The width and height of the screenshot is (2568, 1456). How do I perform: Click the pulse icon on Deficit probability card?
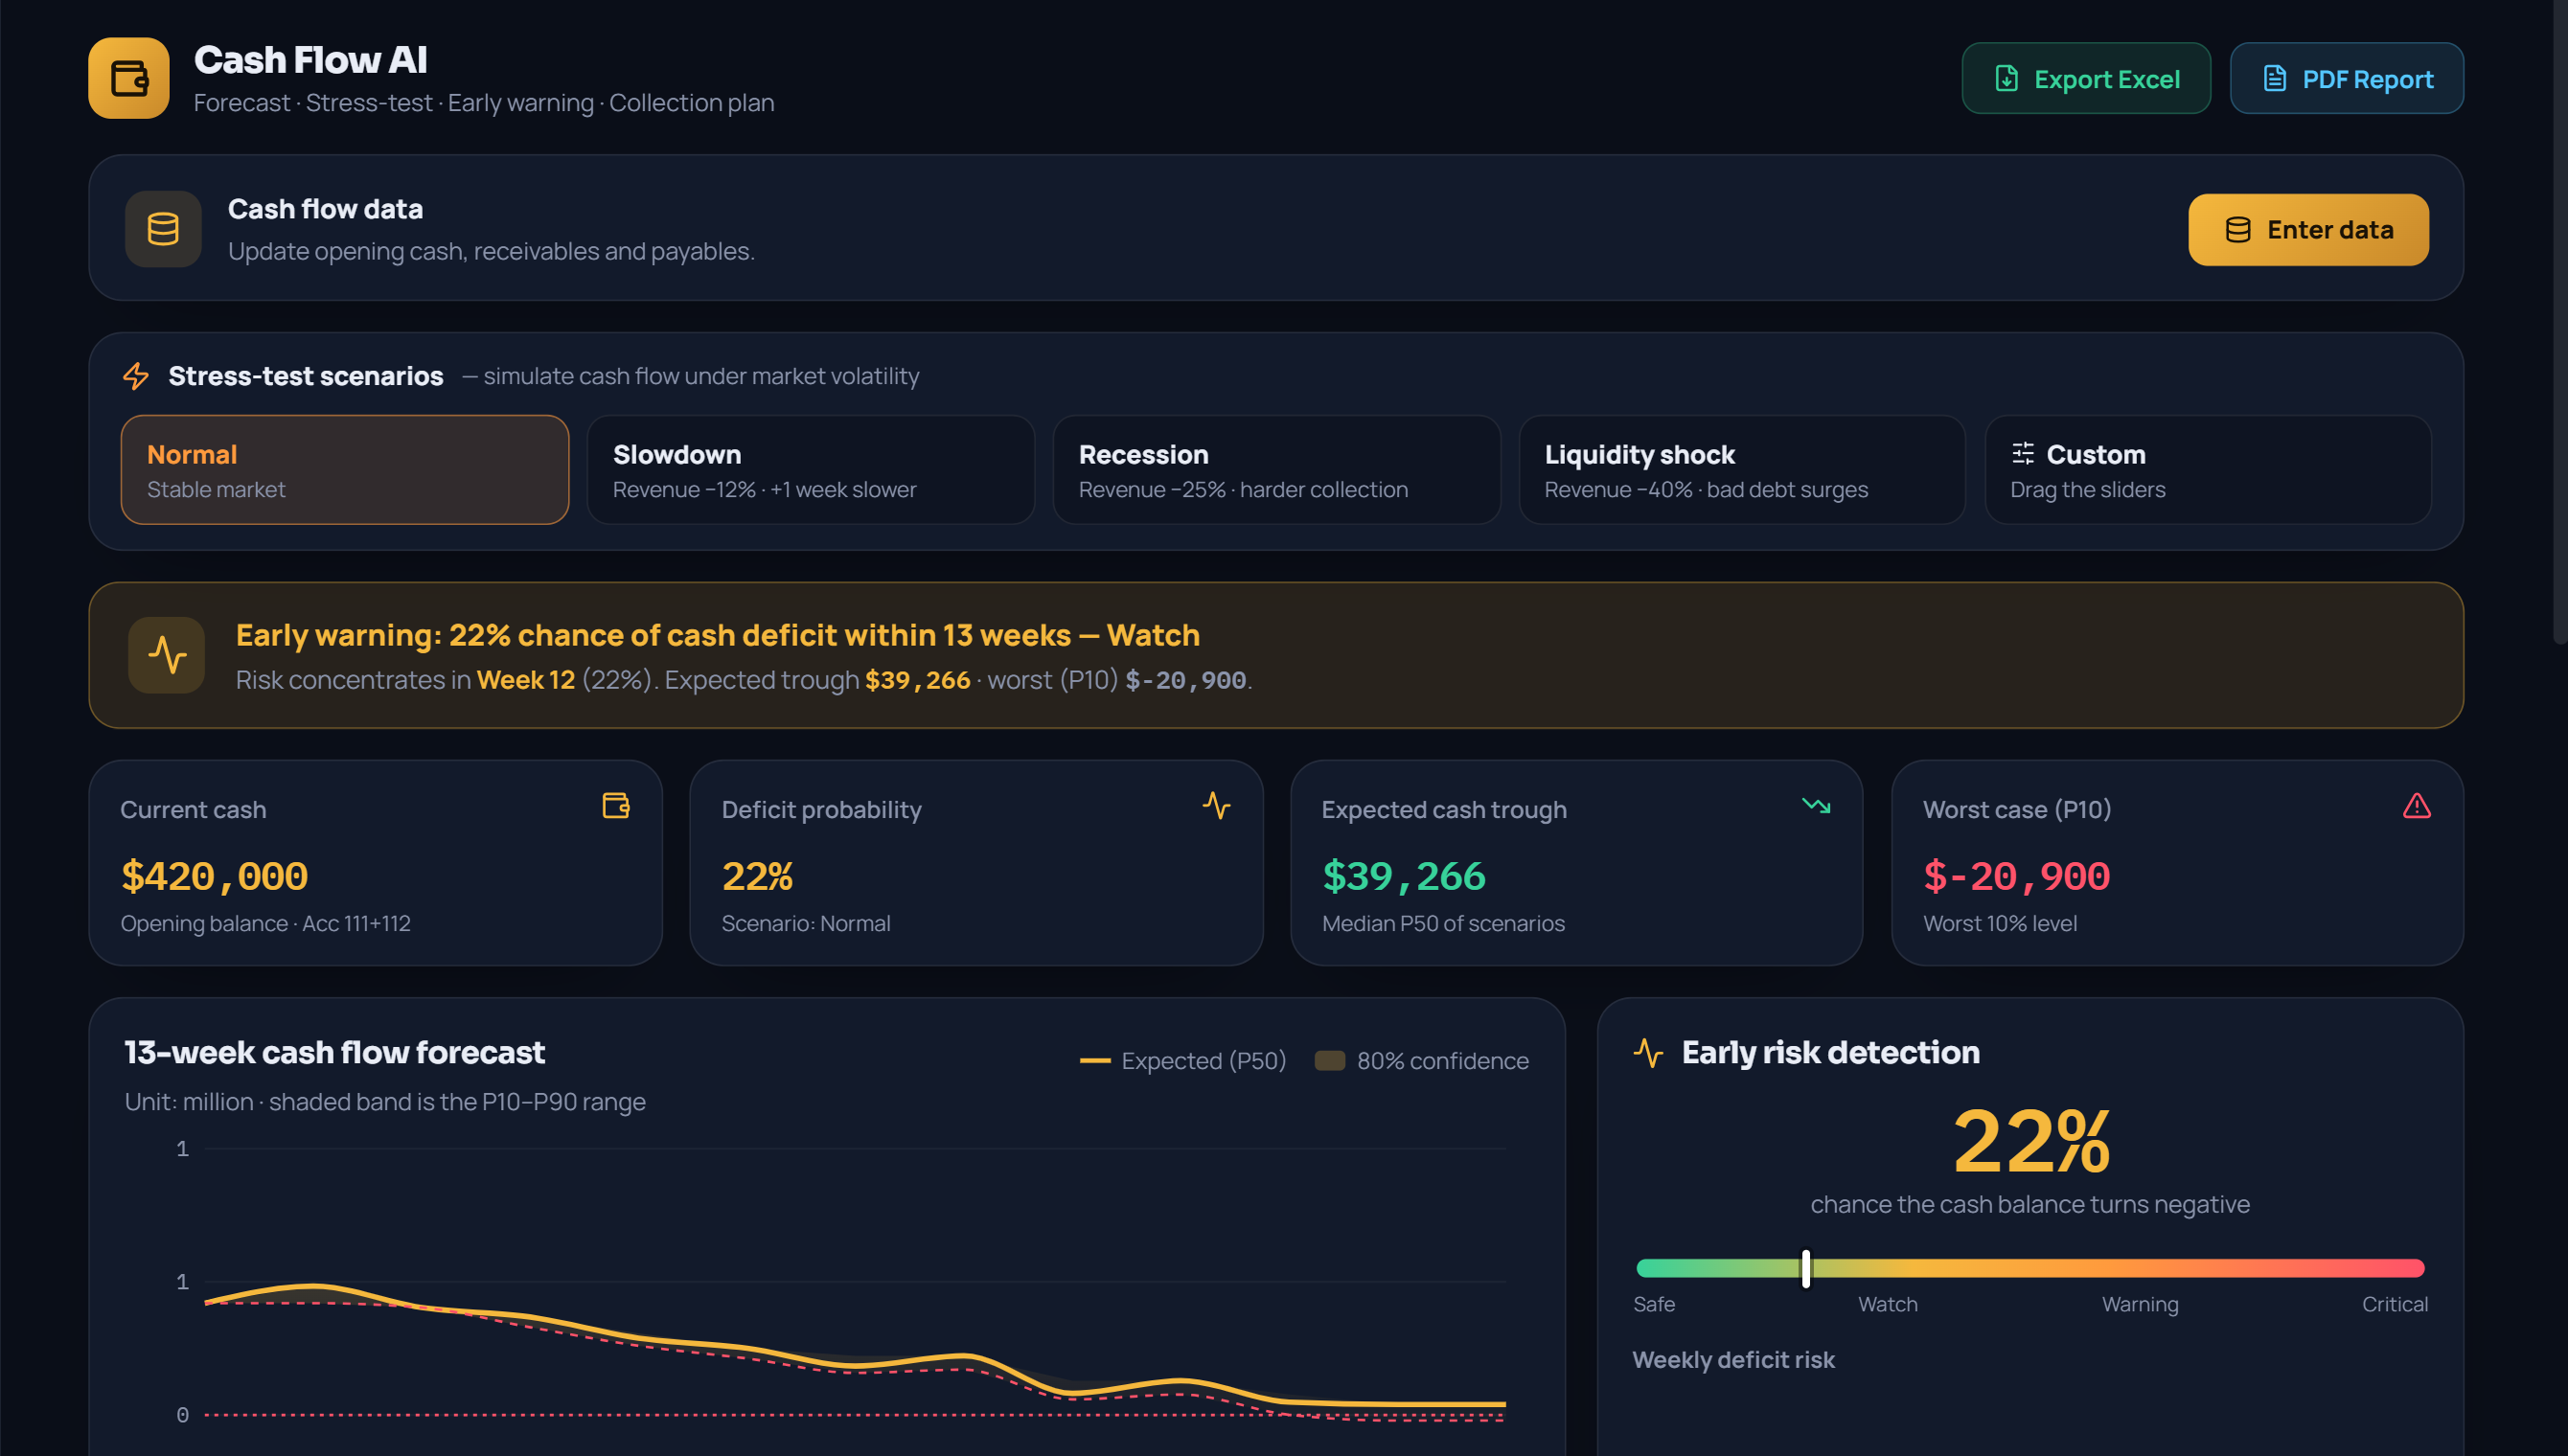pyautogui.click(x=1217, y=806)
